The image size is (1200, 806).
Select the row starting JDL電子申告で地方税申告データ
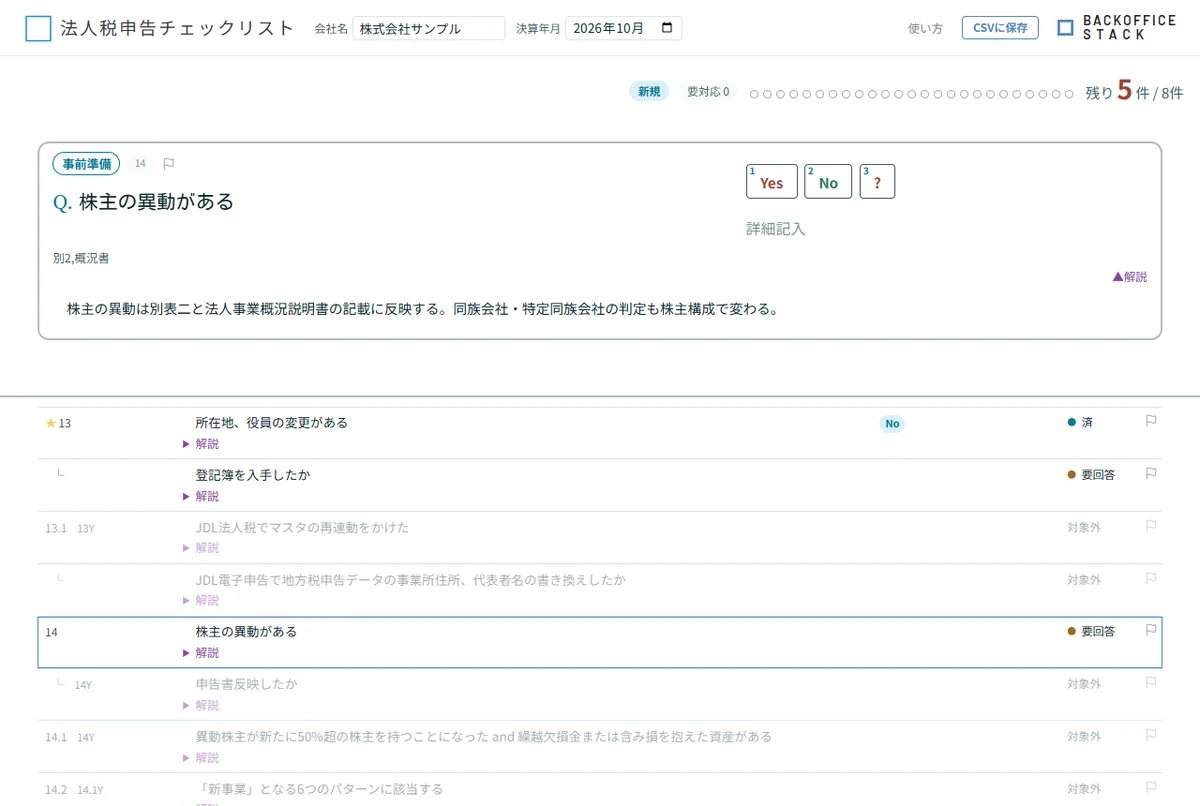pos(600,590)
